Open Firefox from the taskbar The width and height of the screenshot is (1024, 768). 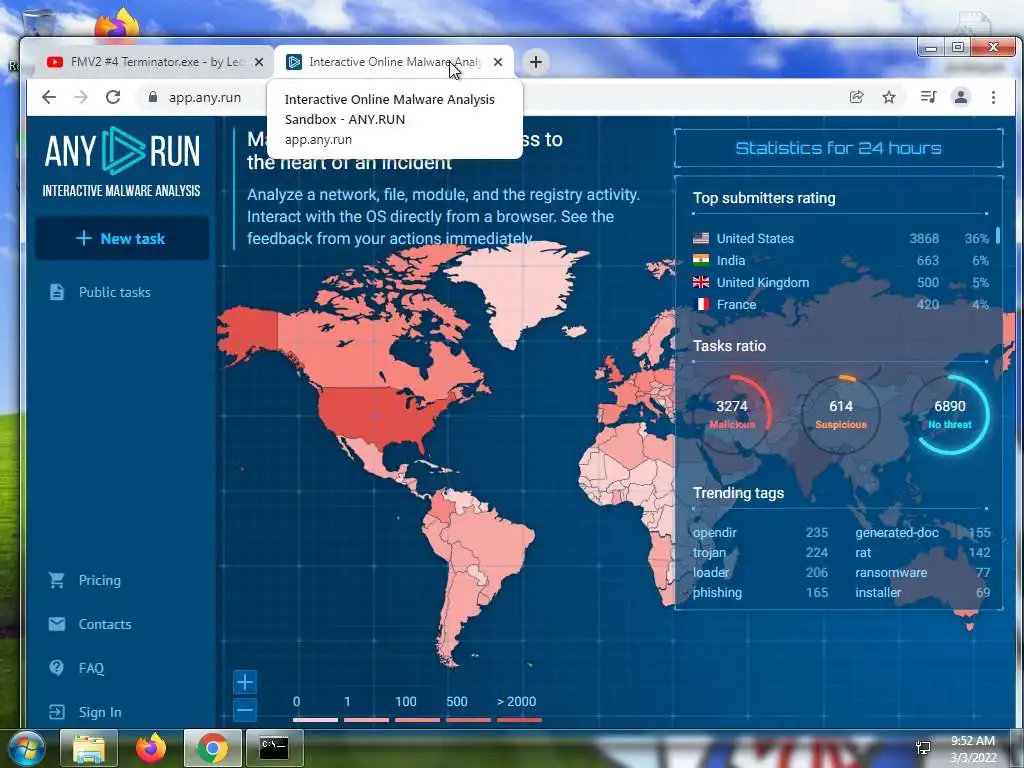click(x=151, y=748)
